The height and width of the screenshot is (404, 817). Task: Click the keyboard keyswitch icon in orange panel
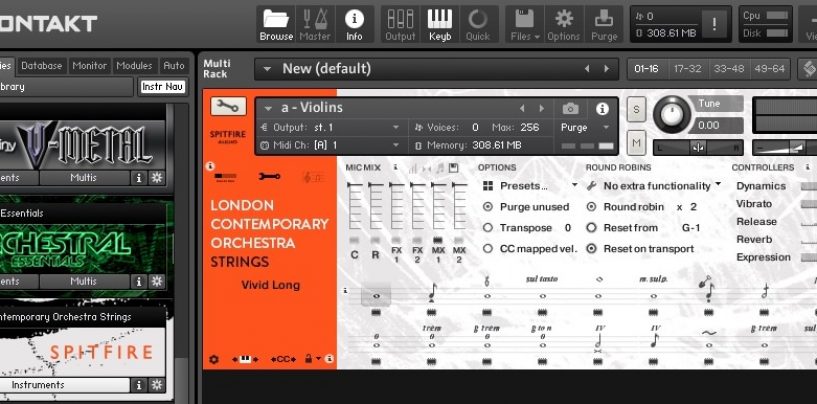point(245,359)
